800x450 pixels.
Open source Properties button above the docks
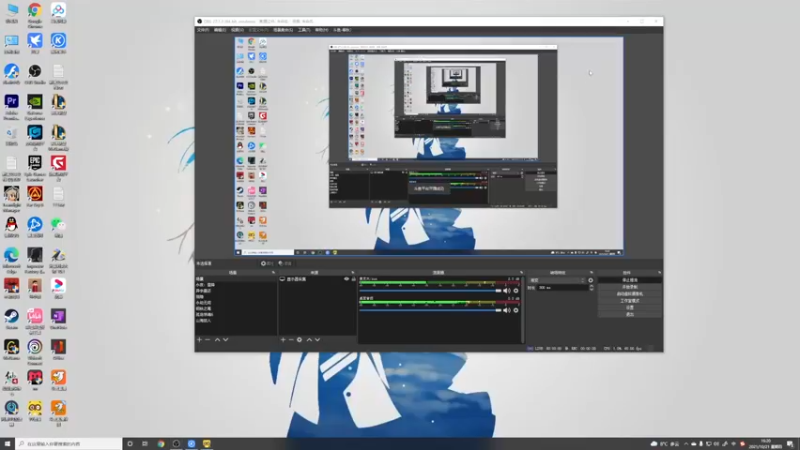point(267,263)
